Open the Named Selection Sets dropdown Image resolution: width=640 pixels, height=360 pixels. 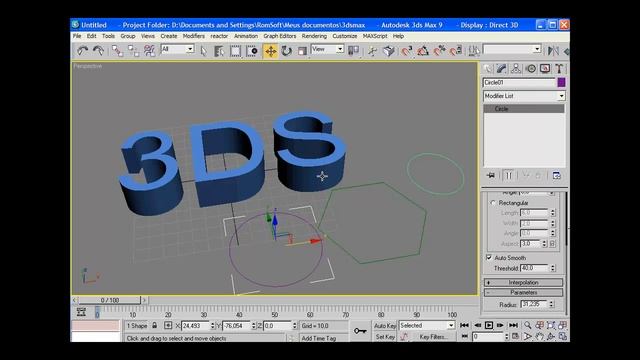pyautogui.click(x=512, y=49)
